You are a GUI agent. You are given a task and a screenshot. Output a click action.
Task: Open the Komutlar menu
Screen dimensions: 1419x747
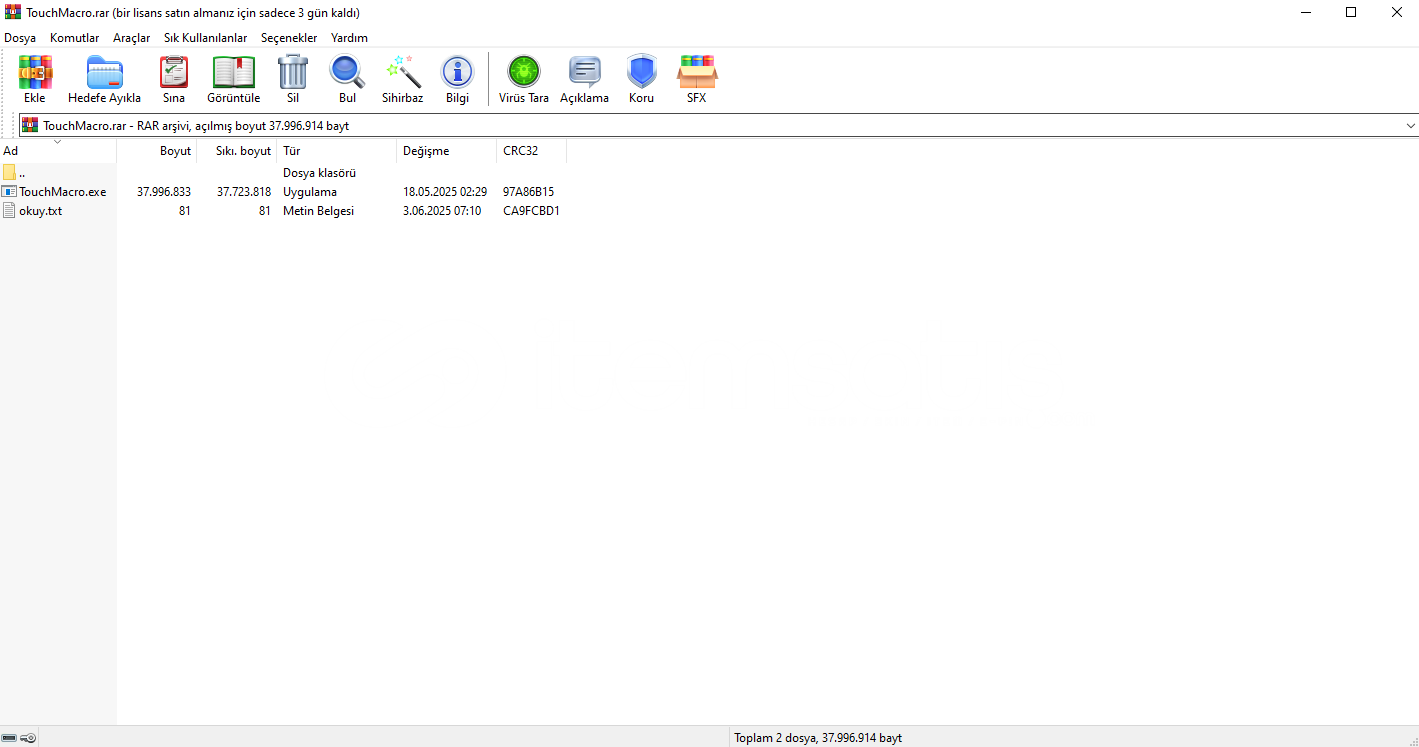pos(75,38)
